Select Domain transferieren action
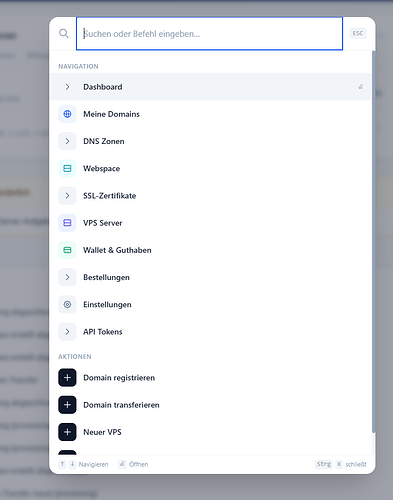Image resolution: width=393 pixels, height=500 pixels. 211,405
